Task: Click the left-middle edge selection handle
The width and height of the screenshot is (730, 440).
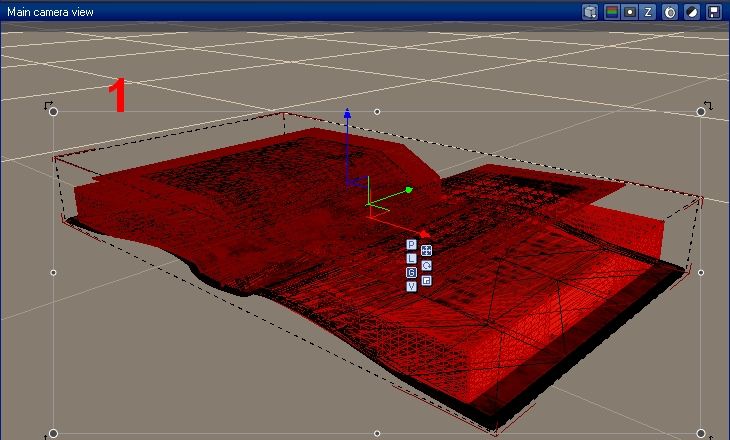Action: click(x=53, y=272)
